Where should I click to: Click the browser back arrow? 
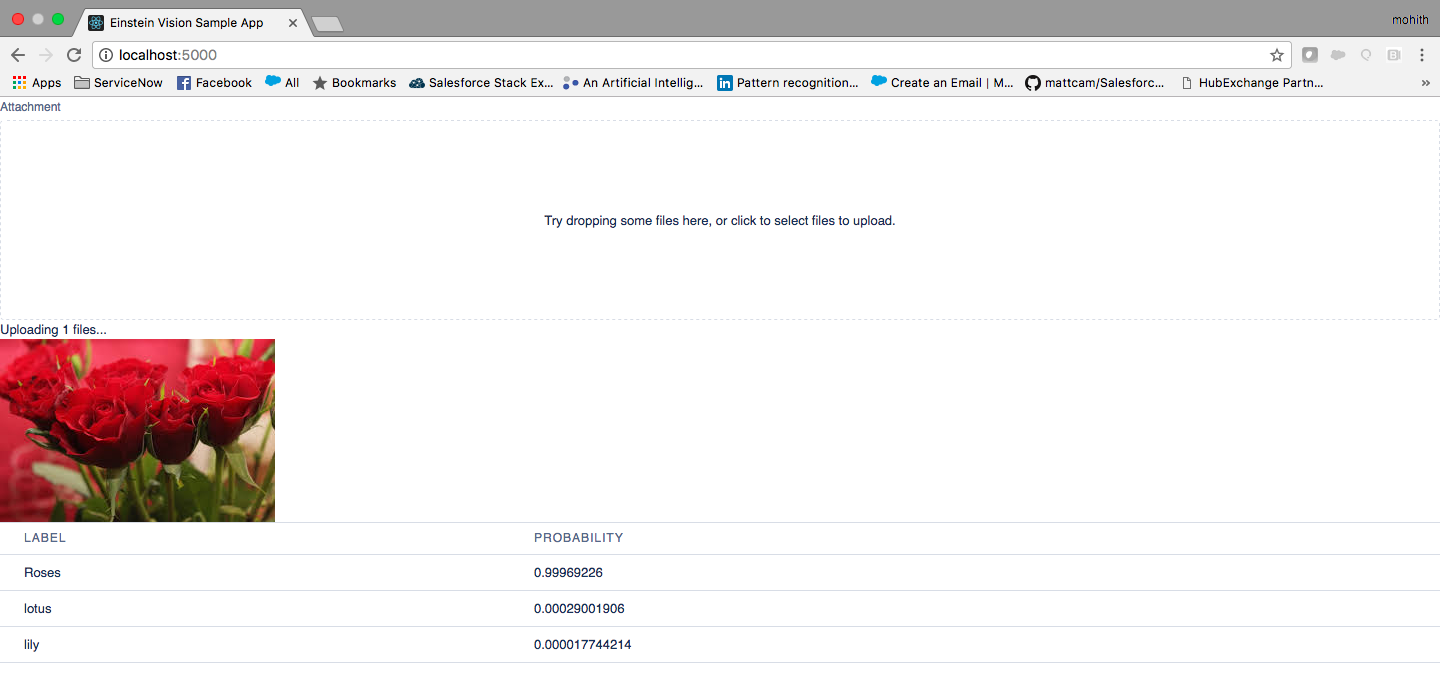click(18, 55)
